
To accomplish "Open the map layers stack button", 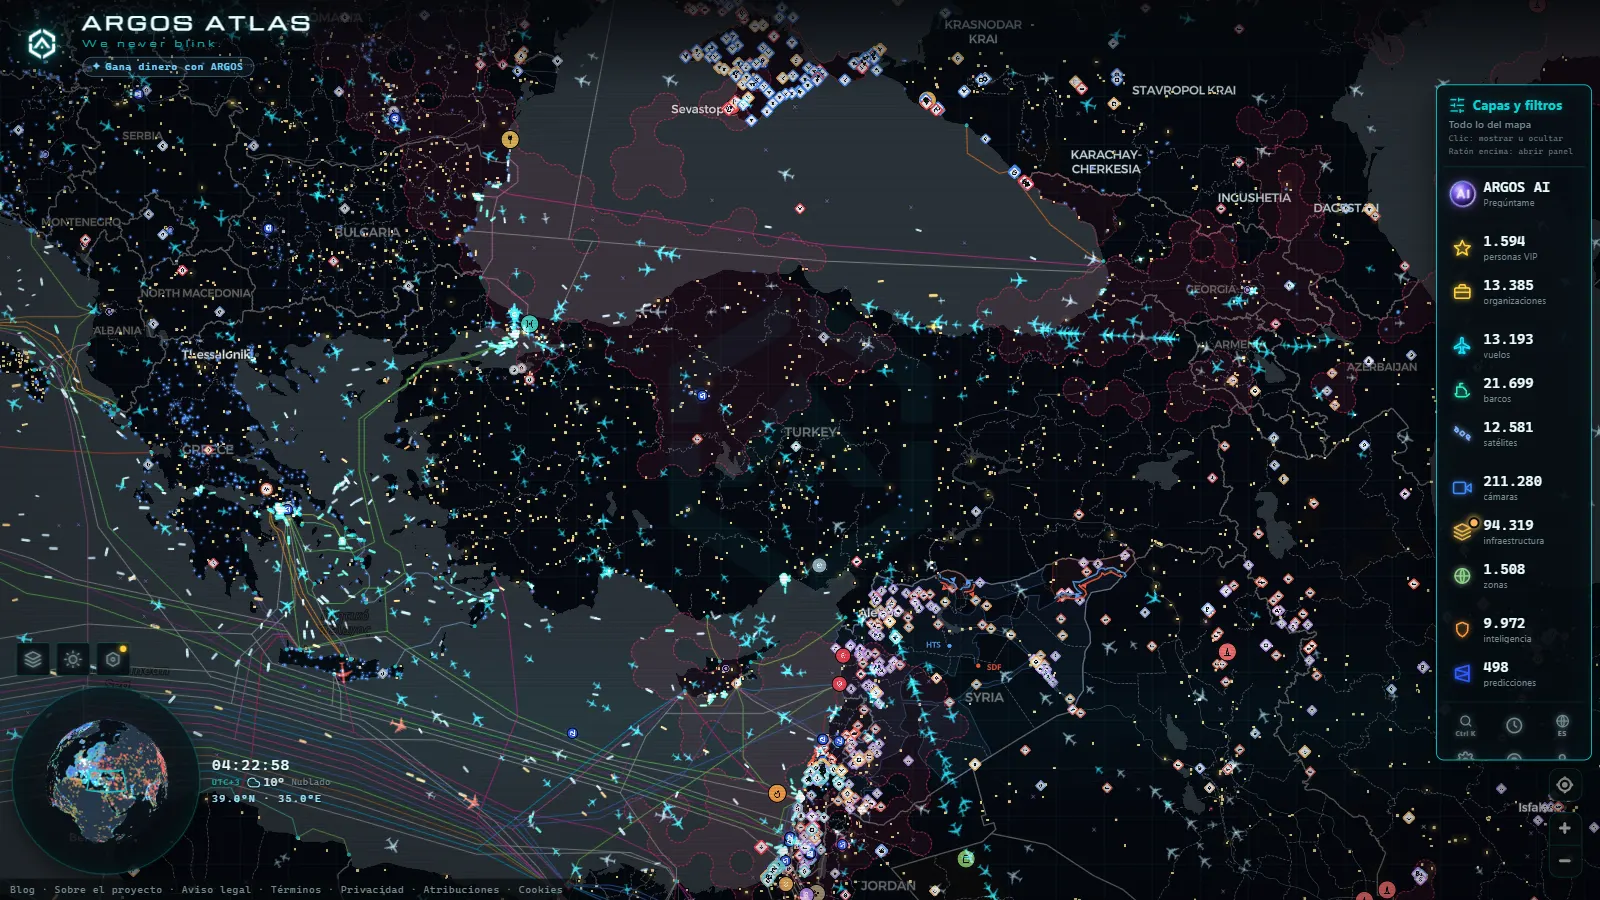I will tap(33, 659).
